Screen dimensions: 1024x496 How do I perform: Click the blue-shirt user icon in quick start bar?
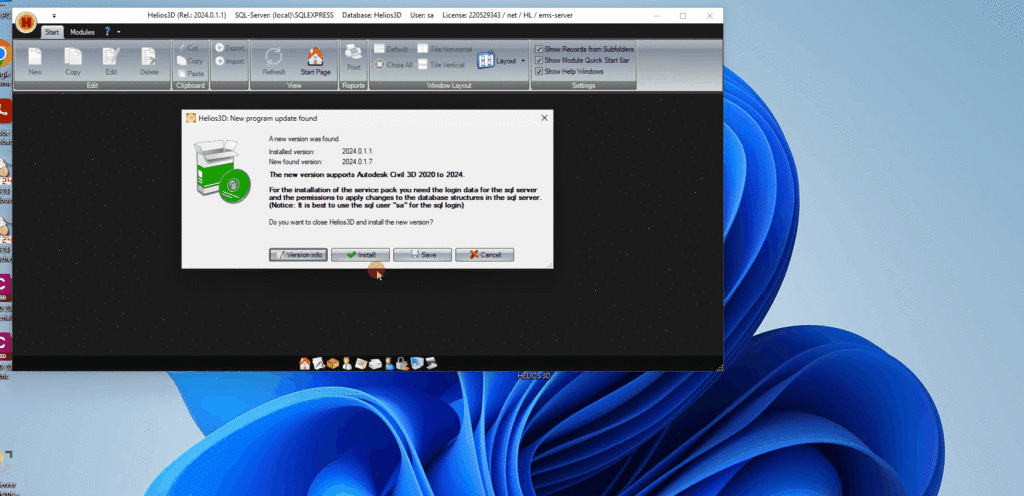pyautogui.click(x=389, y=364)
